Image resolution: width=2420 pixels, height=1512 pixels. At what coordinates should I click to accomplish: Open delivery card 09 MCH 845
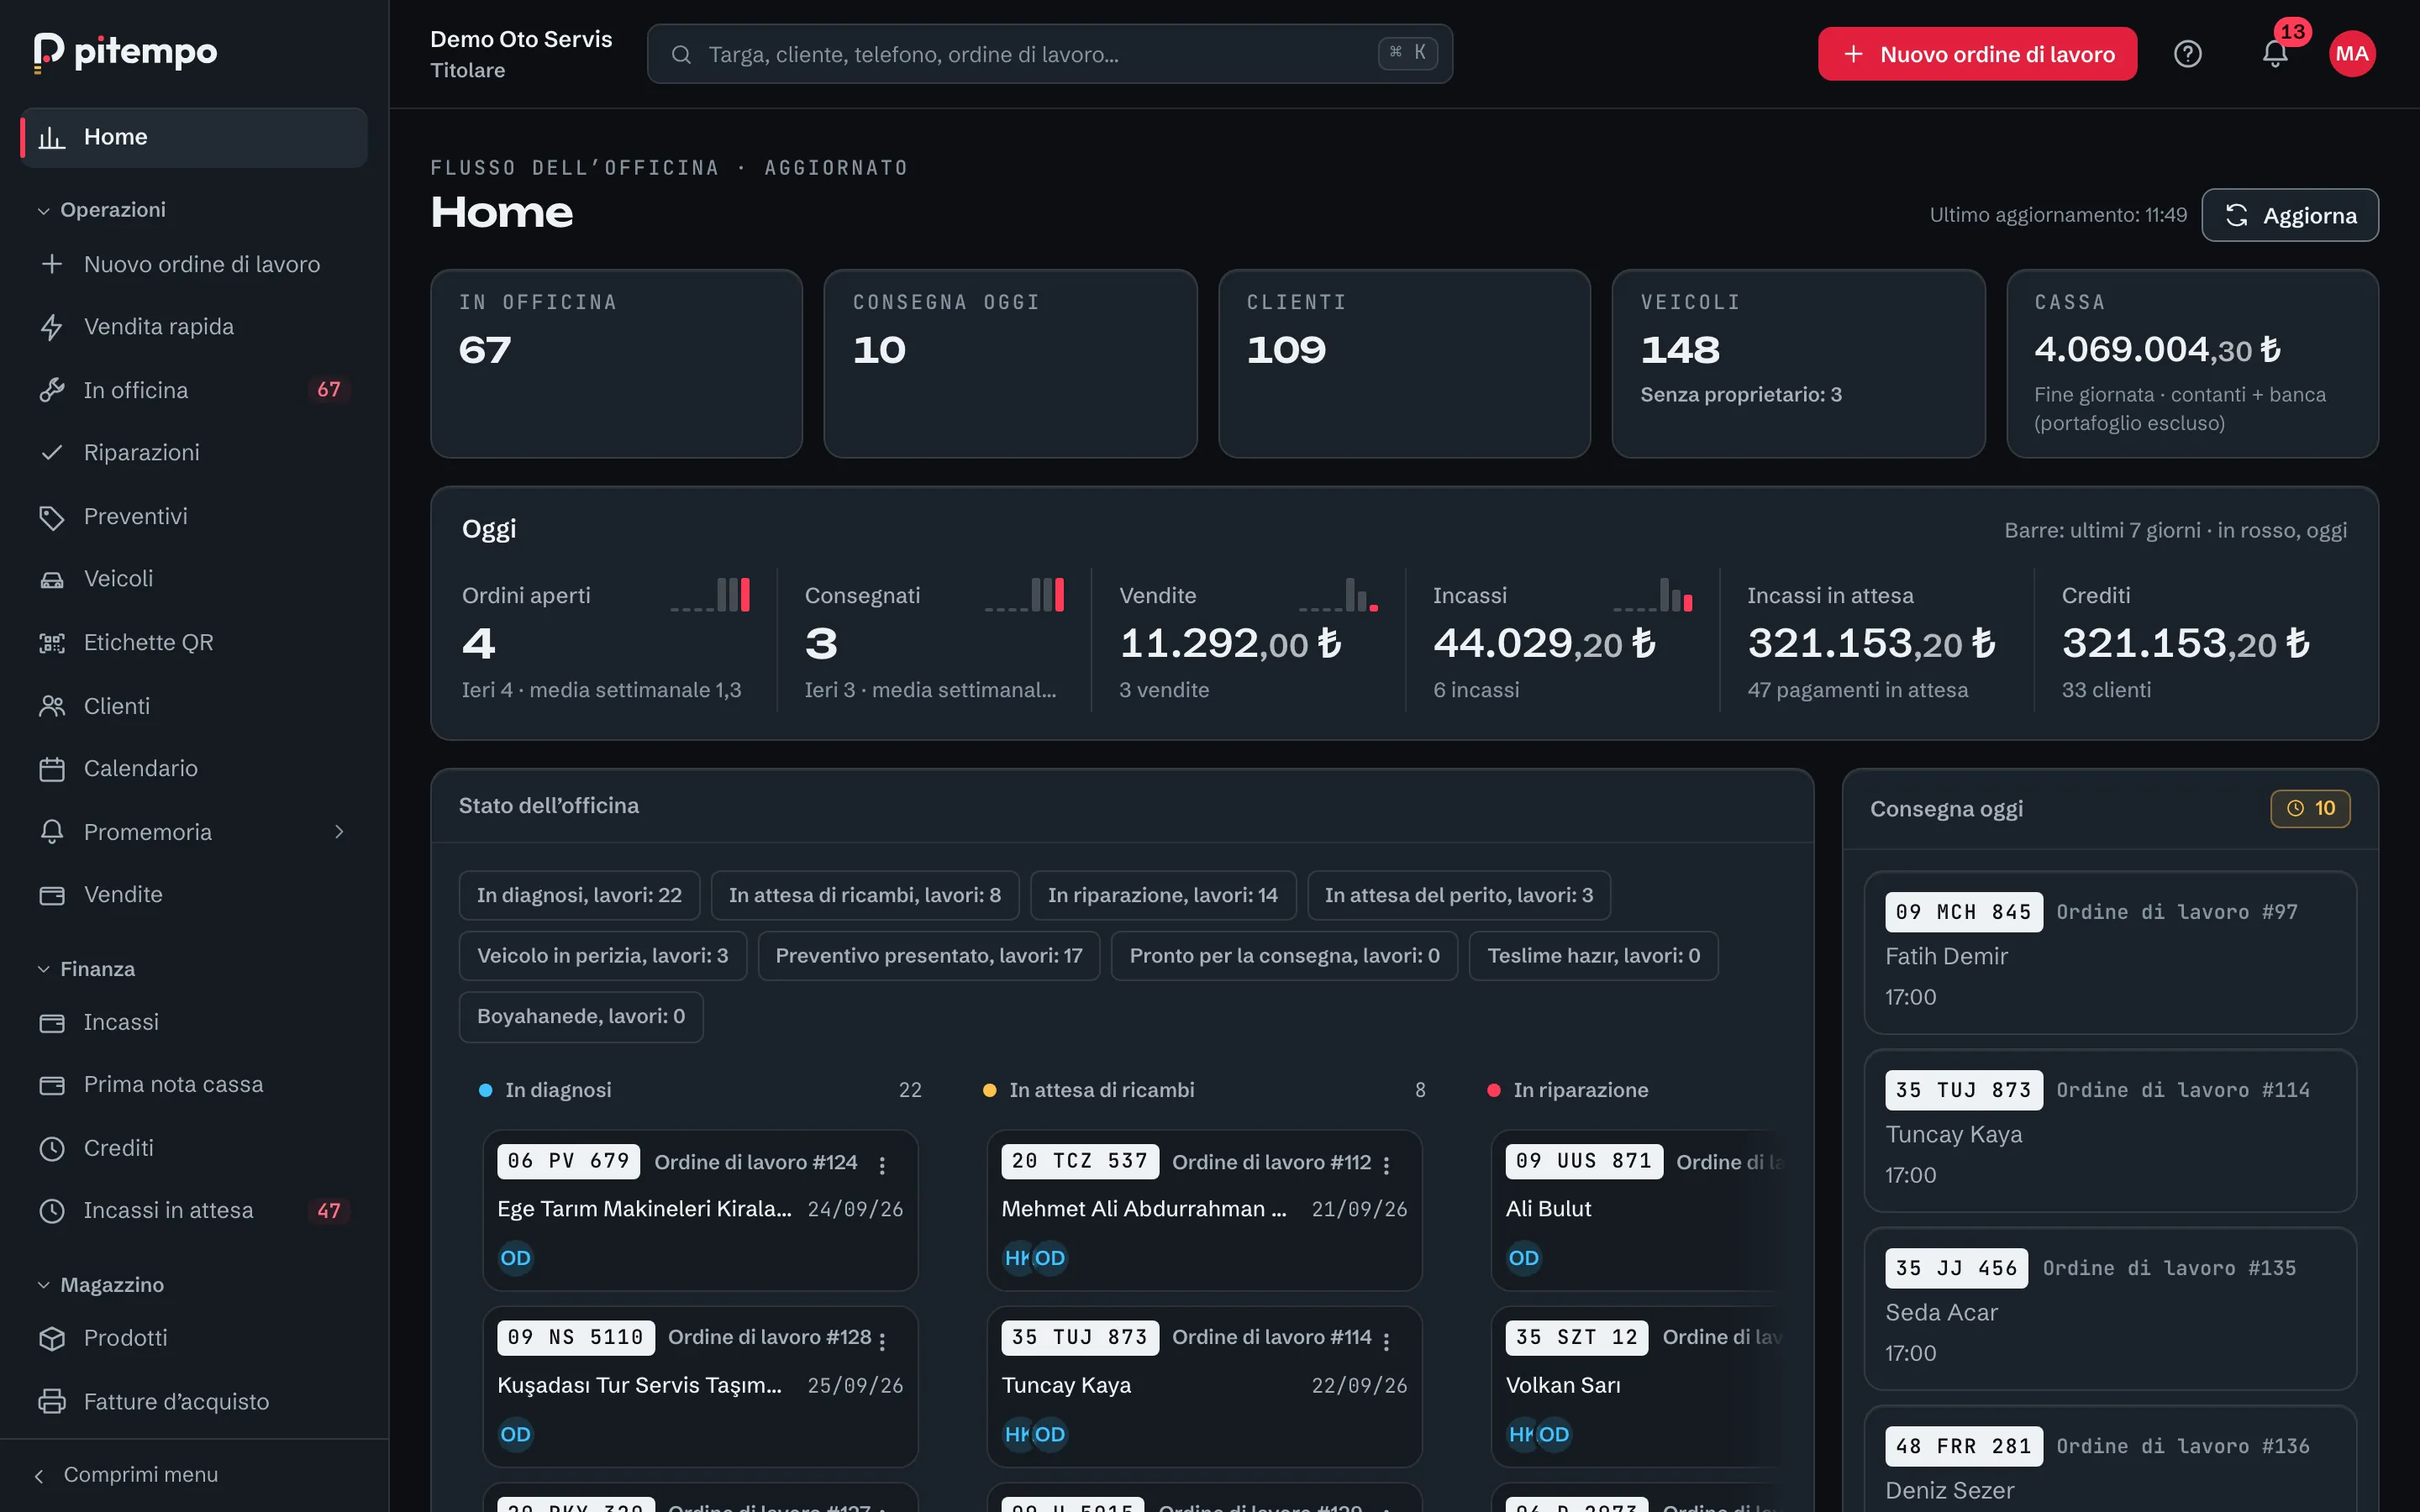(2110, 953)
